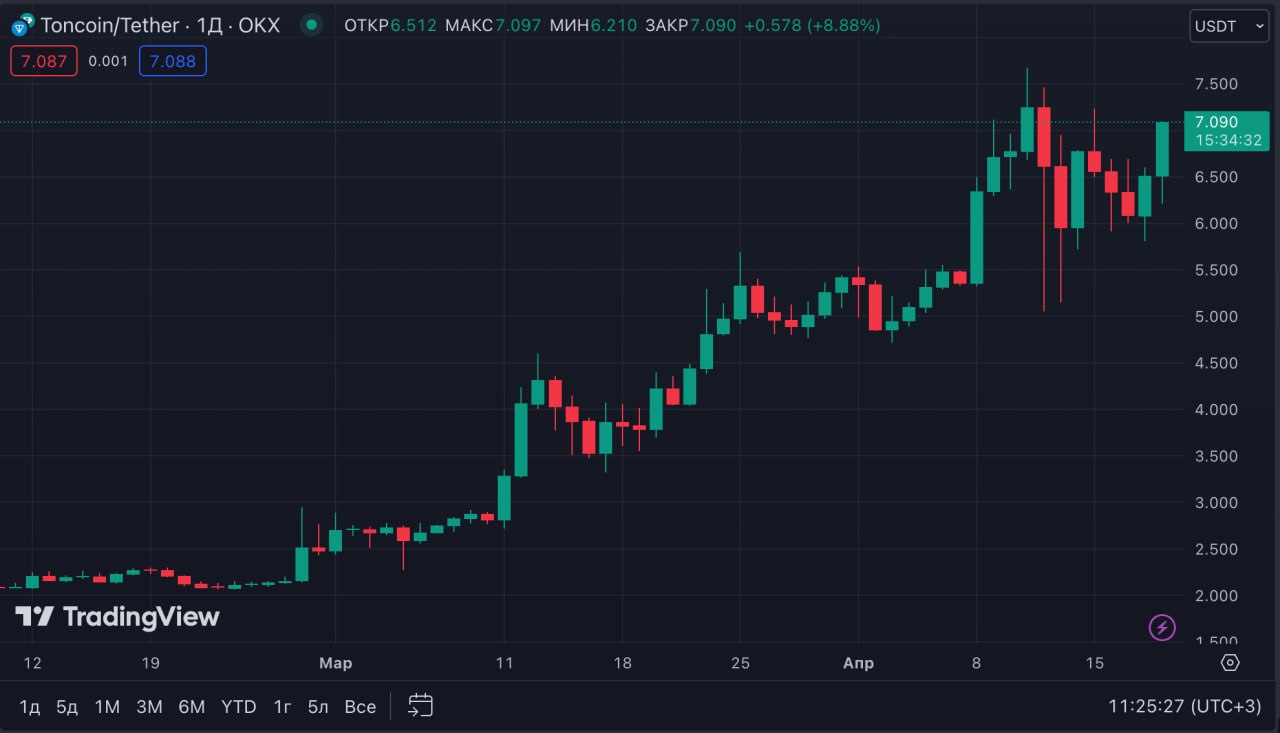Click the green market status dot
Screen dimensions: 1280x733
313,25
